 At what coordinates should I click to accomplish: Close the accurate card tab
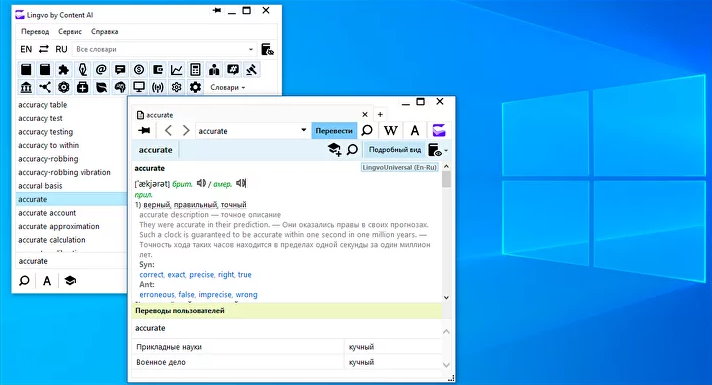pos(365,114)
